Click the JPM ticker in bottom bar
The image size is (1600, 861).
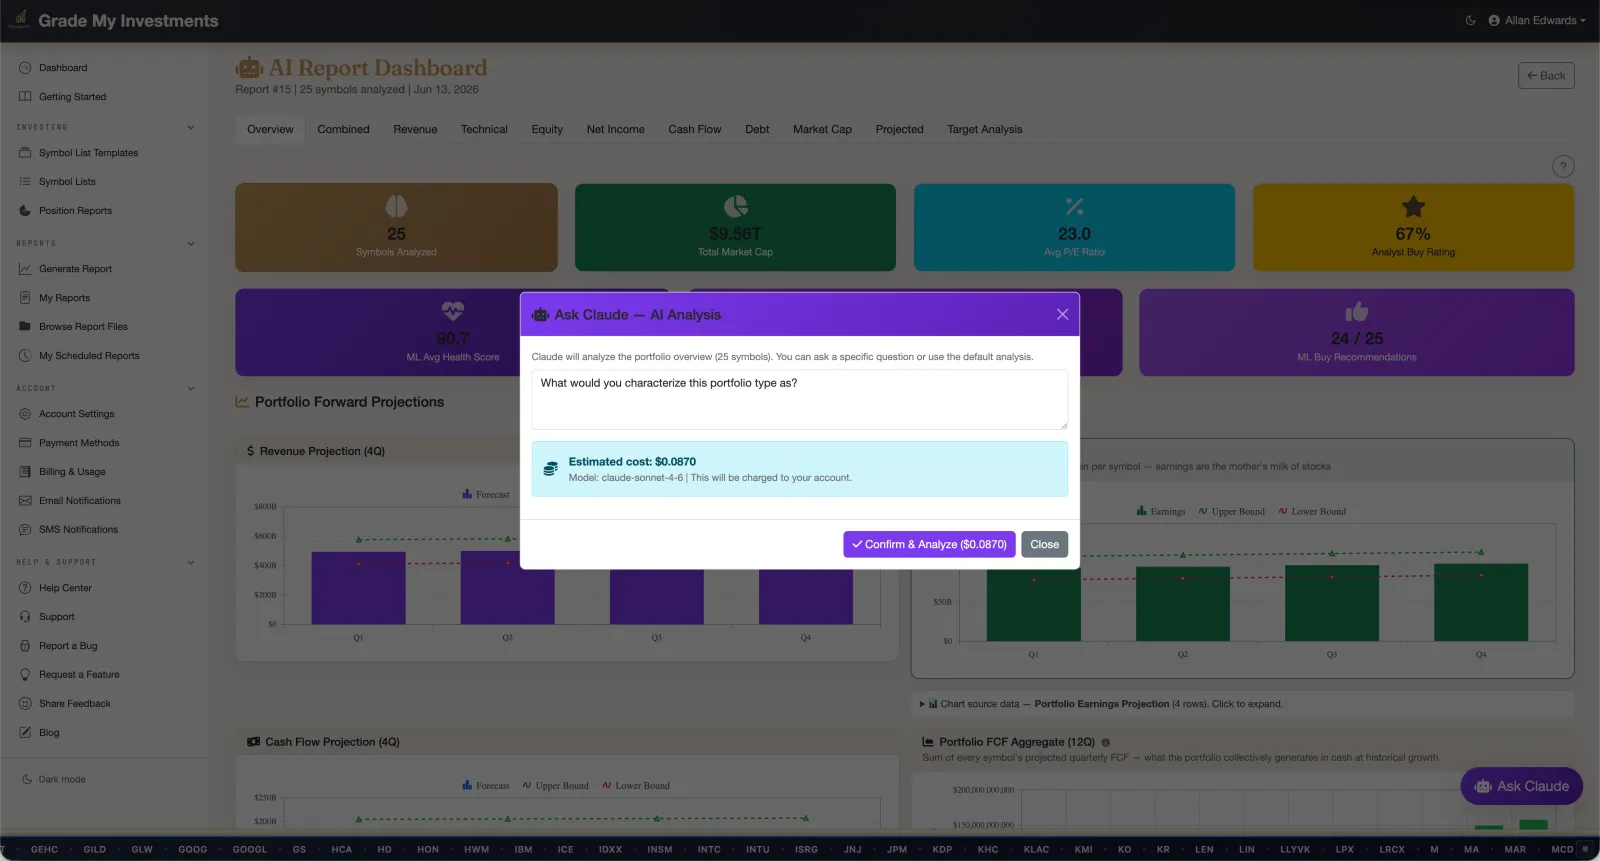(897, 850)
